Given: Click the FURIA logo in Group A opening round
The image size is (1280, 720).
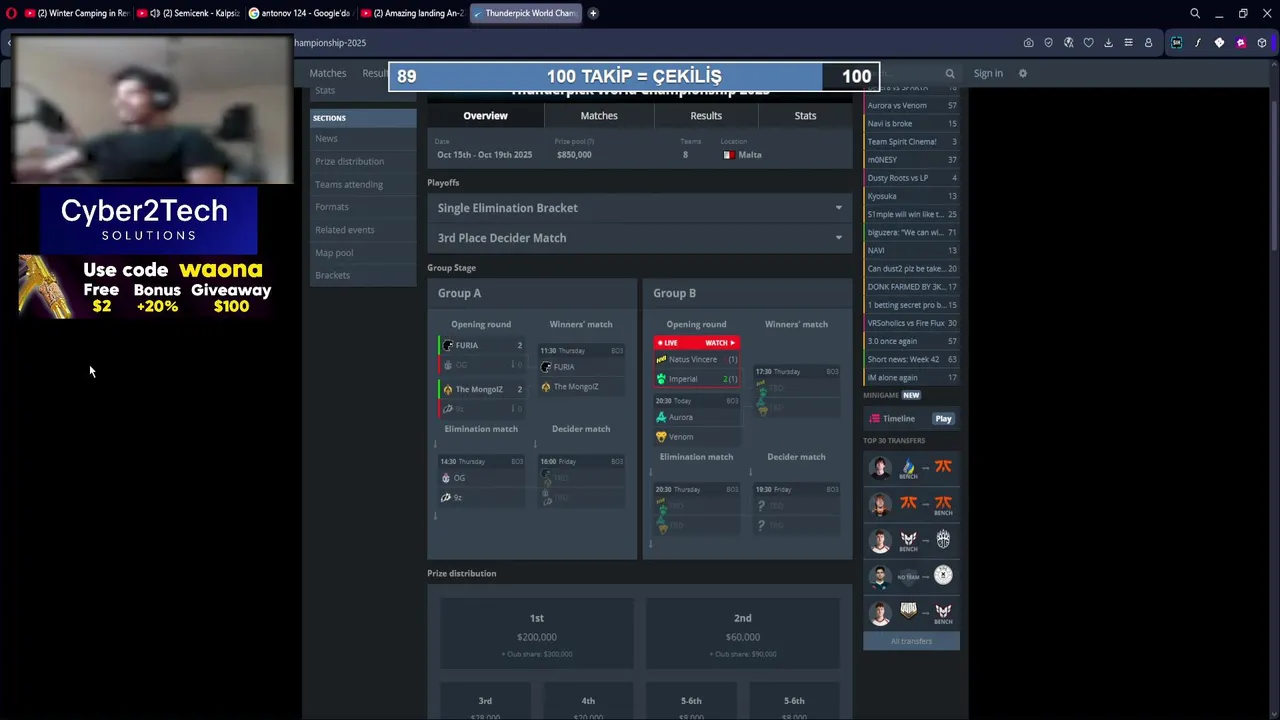Looking at the screenshot, I should pos(448,345).
